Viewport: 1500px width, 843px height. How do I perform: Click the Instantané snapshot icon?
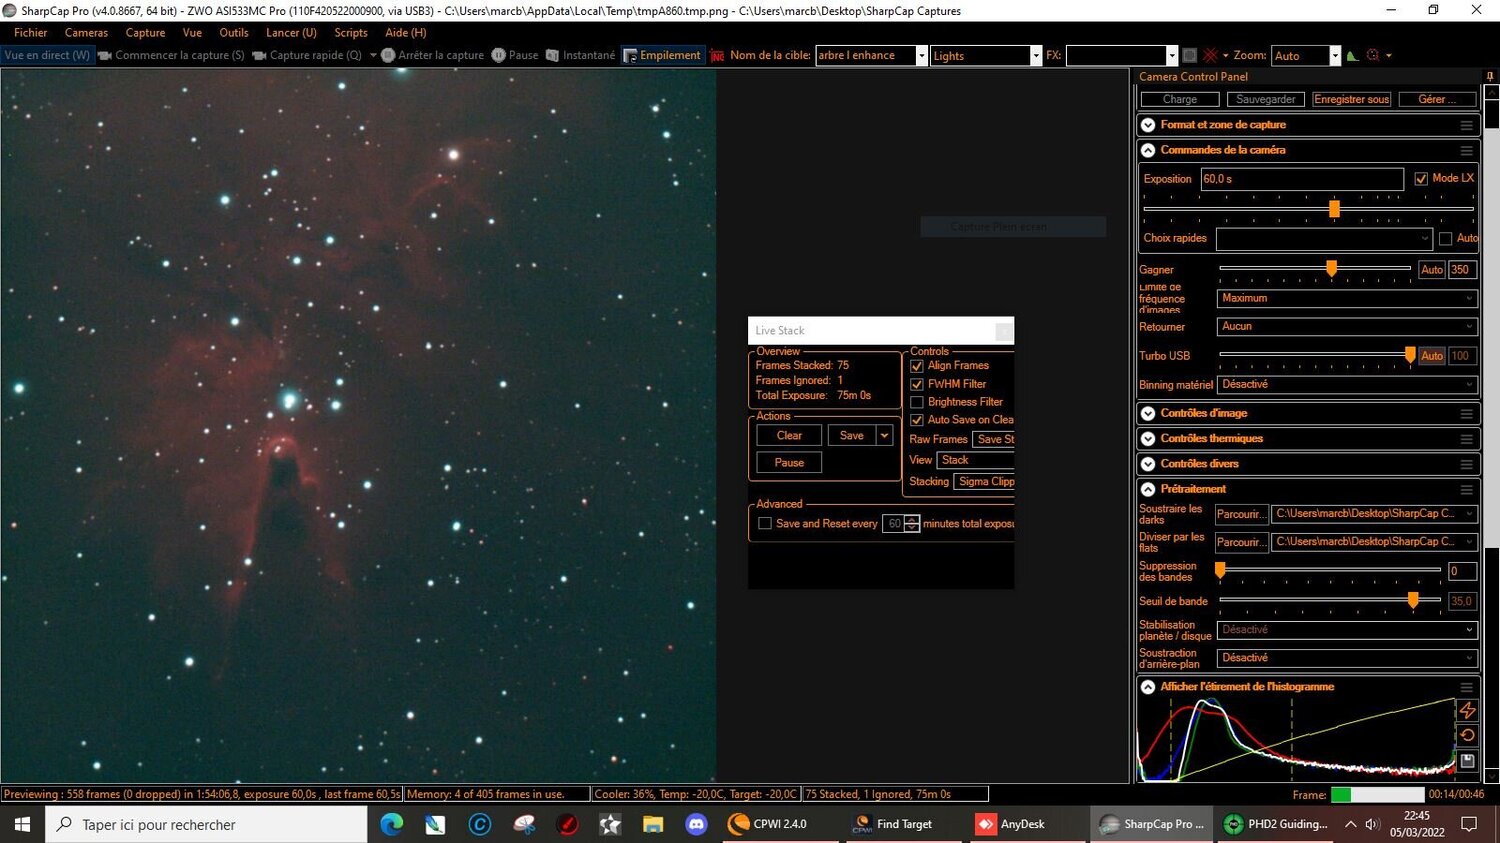click(x=553, y=55)
